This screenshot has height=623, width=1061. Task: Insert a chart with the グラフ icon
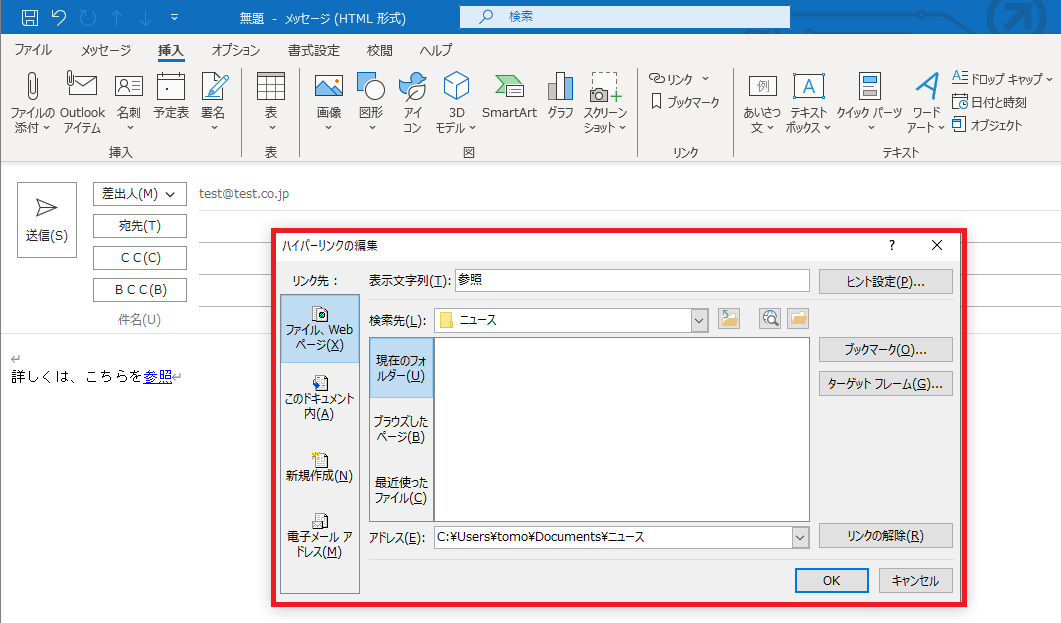pyautogui.click(x=560, y=98)
